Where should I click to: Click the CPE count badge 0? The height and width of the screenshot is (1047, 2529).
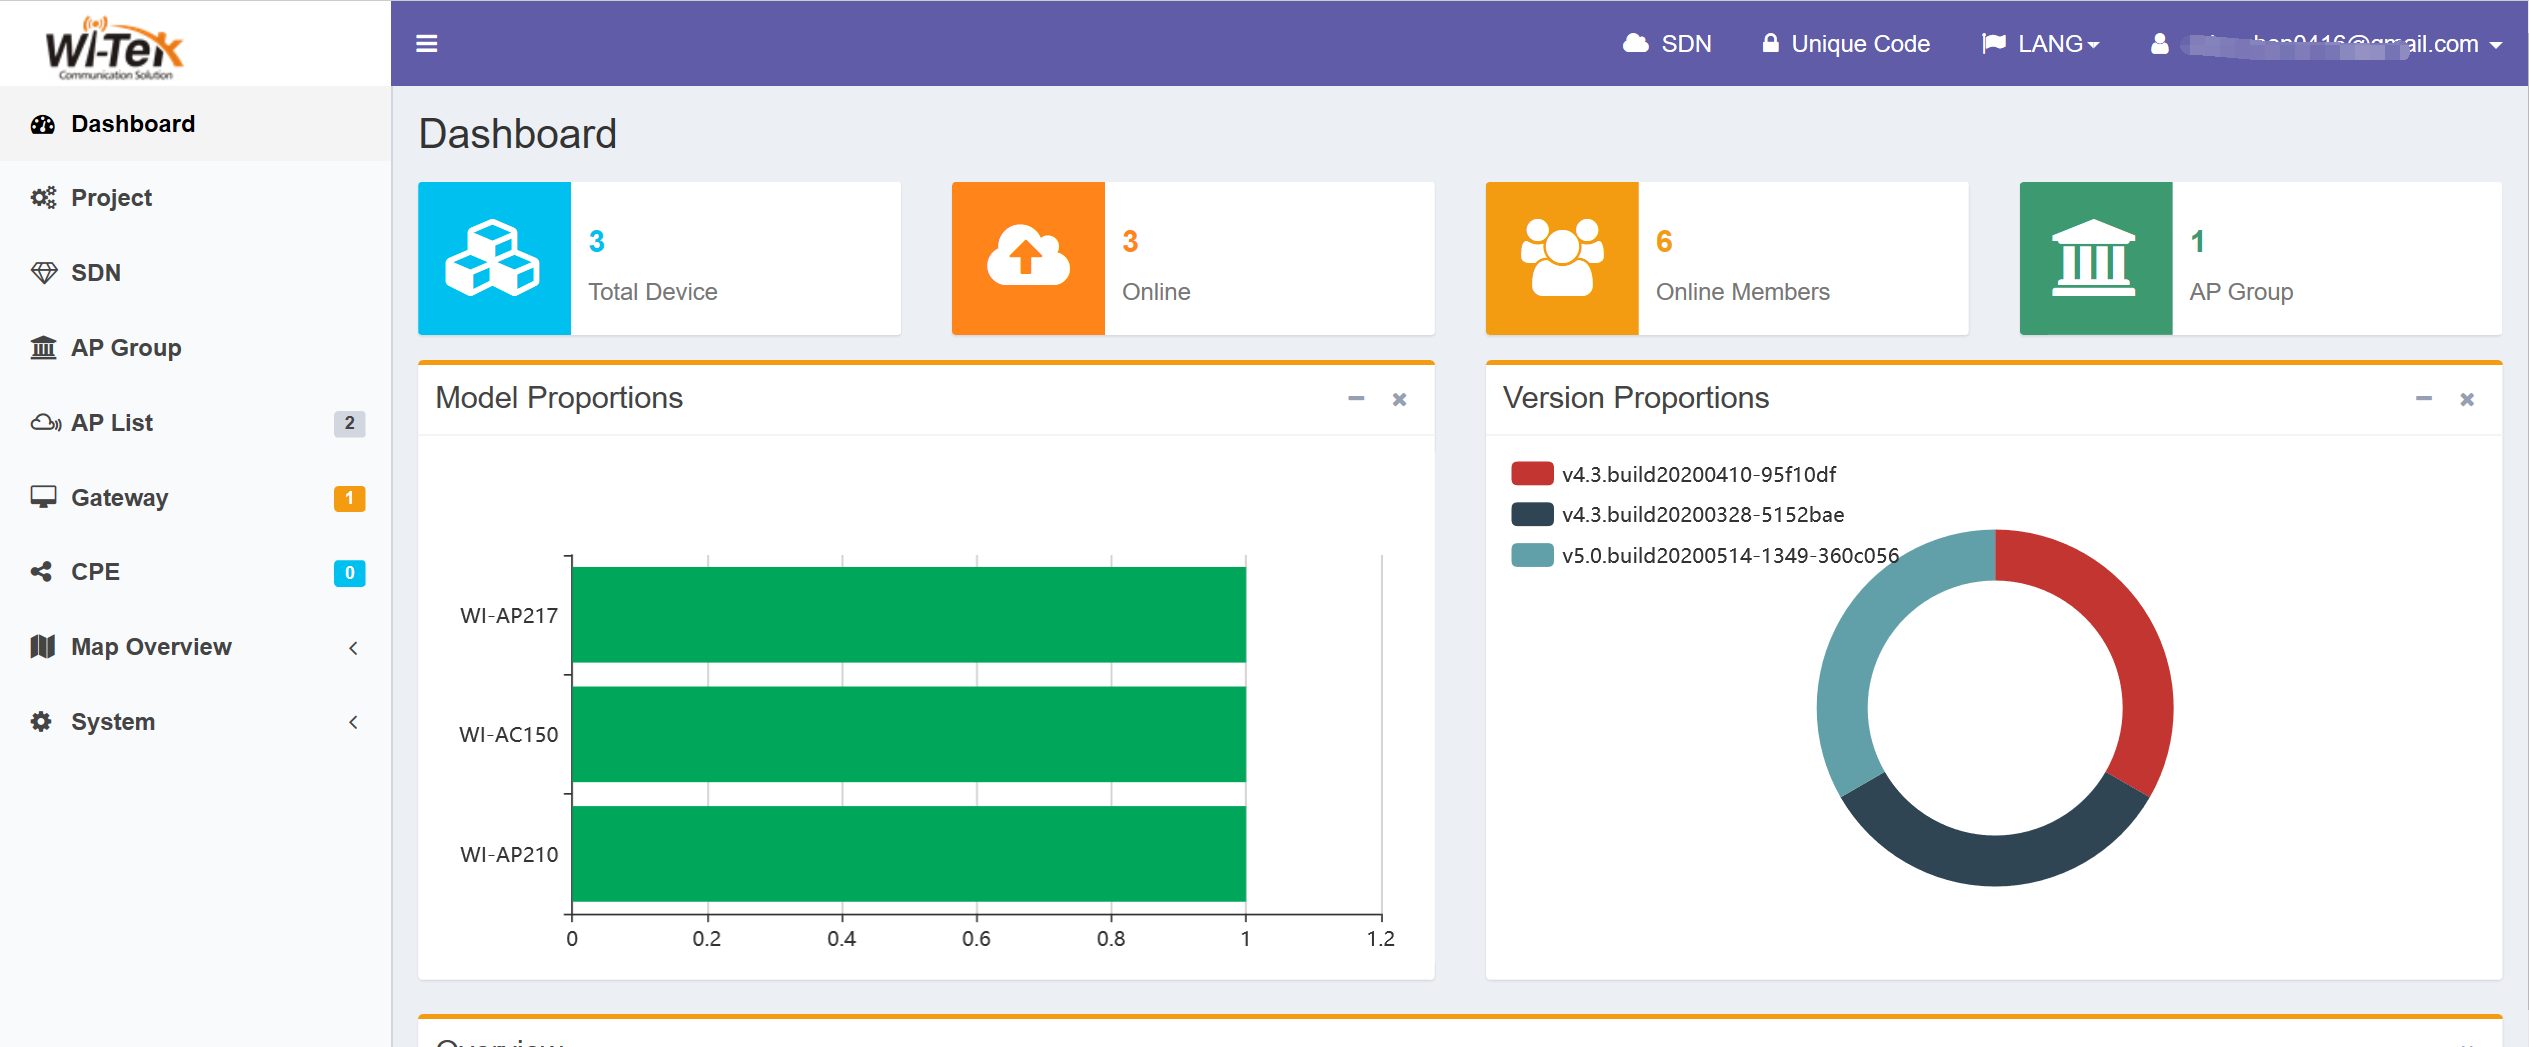pyautogui.click(x=349, y=573)
